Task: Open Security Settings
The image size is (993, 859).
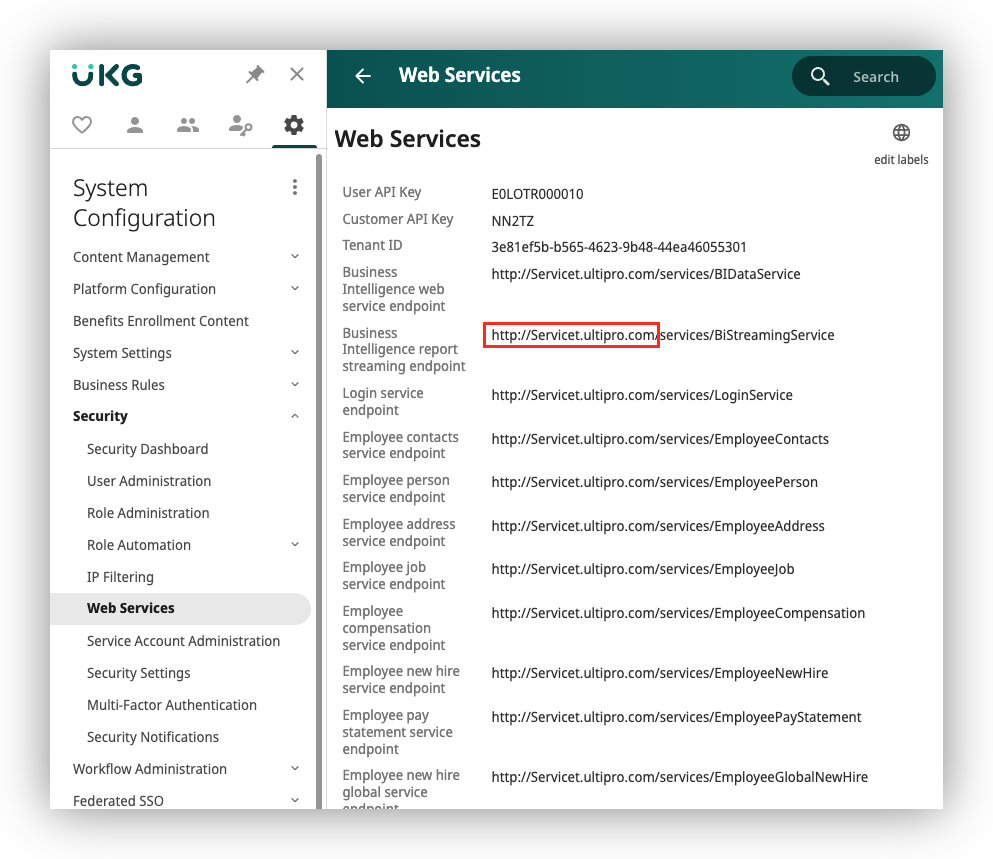Action: [139, 673]
